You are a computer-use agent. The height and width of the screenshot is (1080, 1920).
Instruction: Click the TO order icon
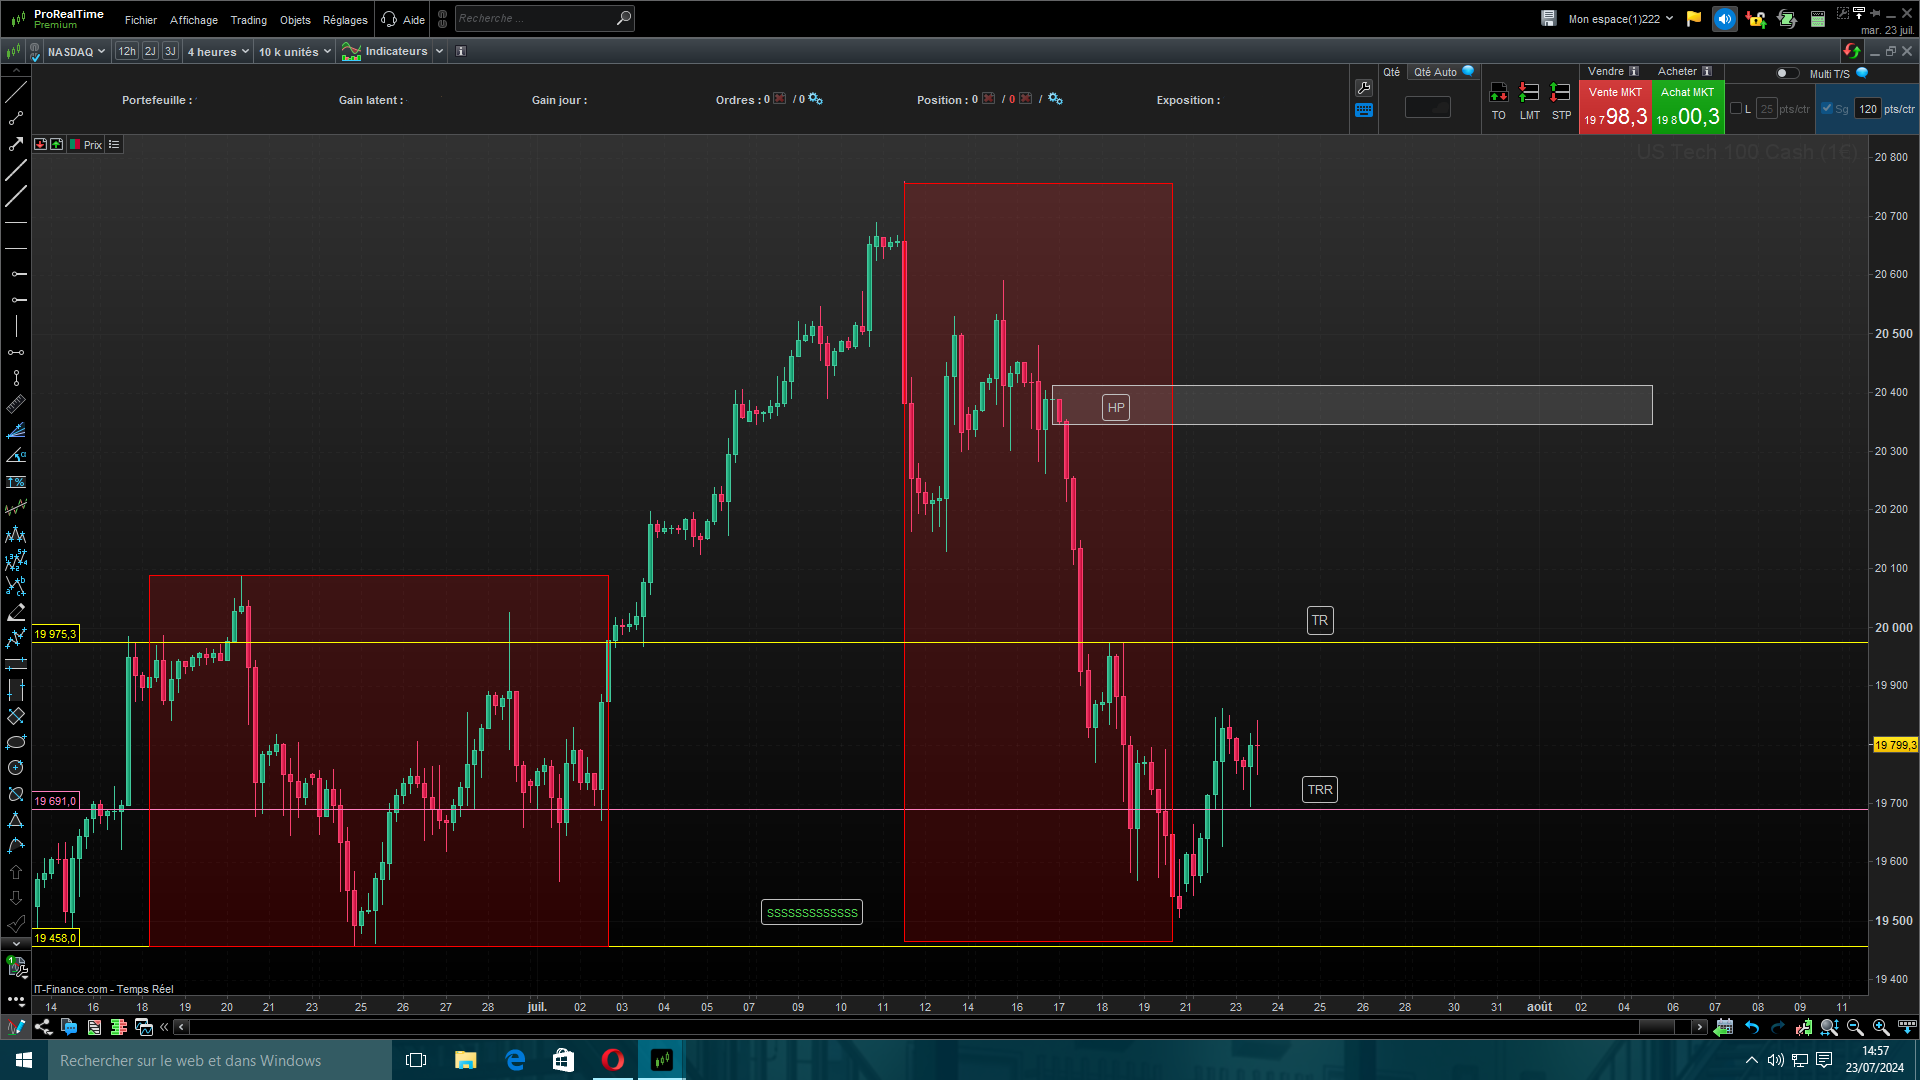click(x=1498, y=93)
